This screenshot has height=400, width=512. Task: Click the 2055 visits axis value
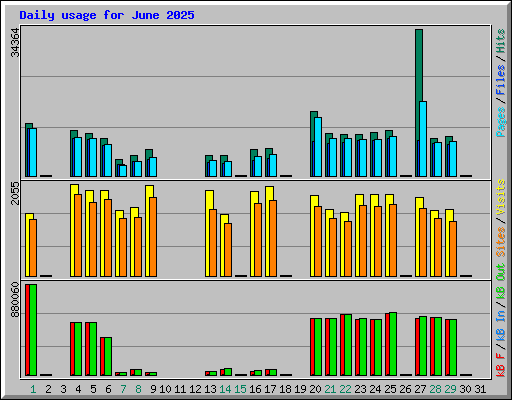click(x=15, y=193)
